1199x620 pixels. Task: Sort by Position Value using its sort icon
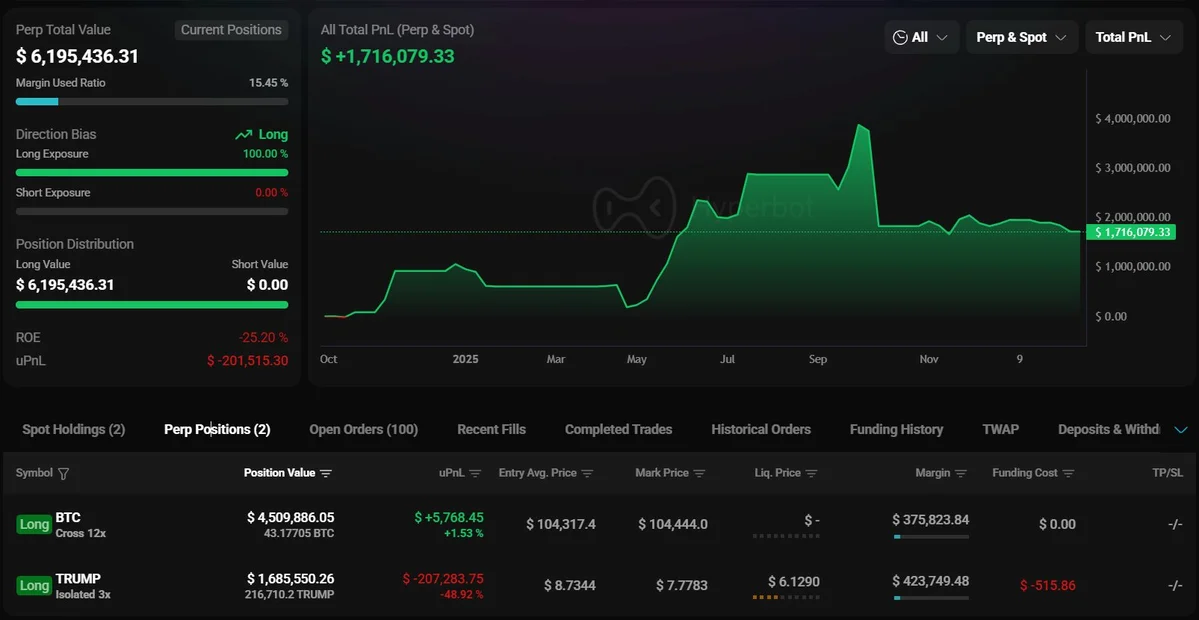pyautogui.click(x=326, y=474)
